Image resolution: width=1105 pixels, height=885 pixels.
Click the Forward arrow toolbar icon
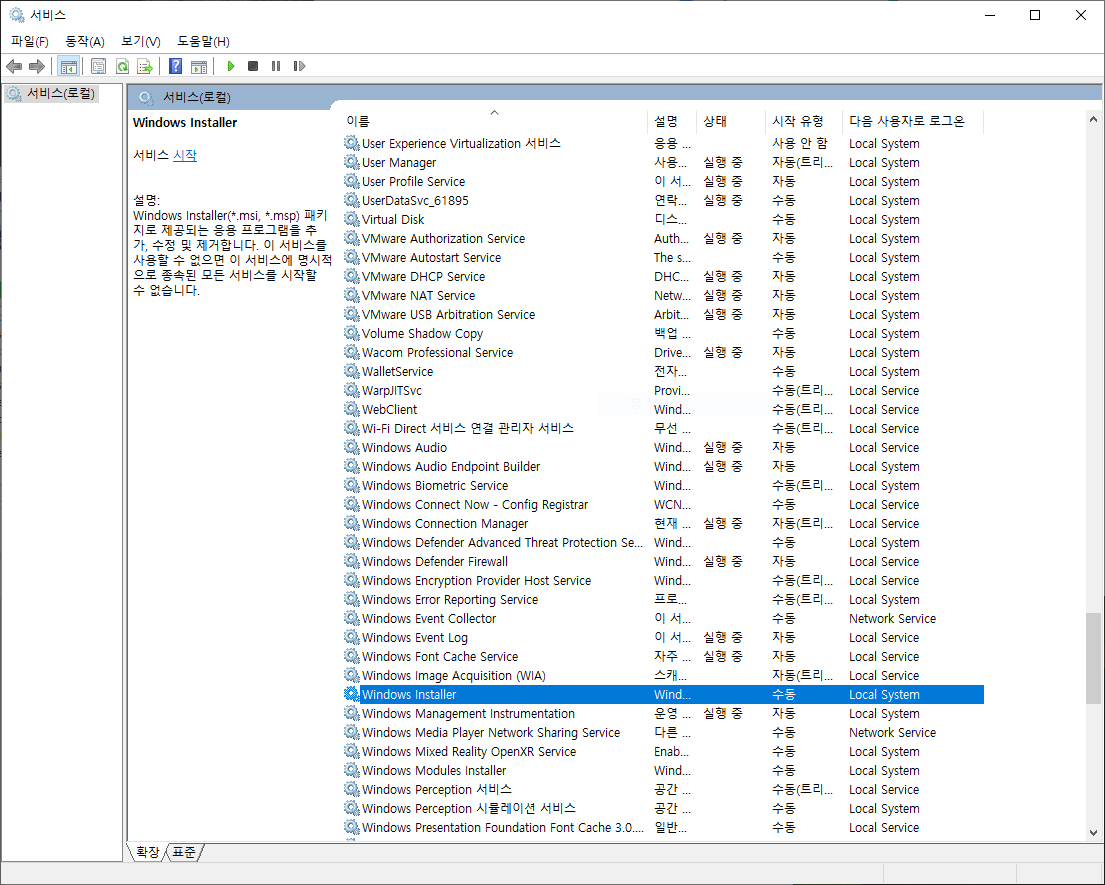37,66
